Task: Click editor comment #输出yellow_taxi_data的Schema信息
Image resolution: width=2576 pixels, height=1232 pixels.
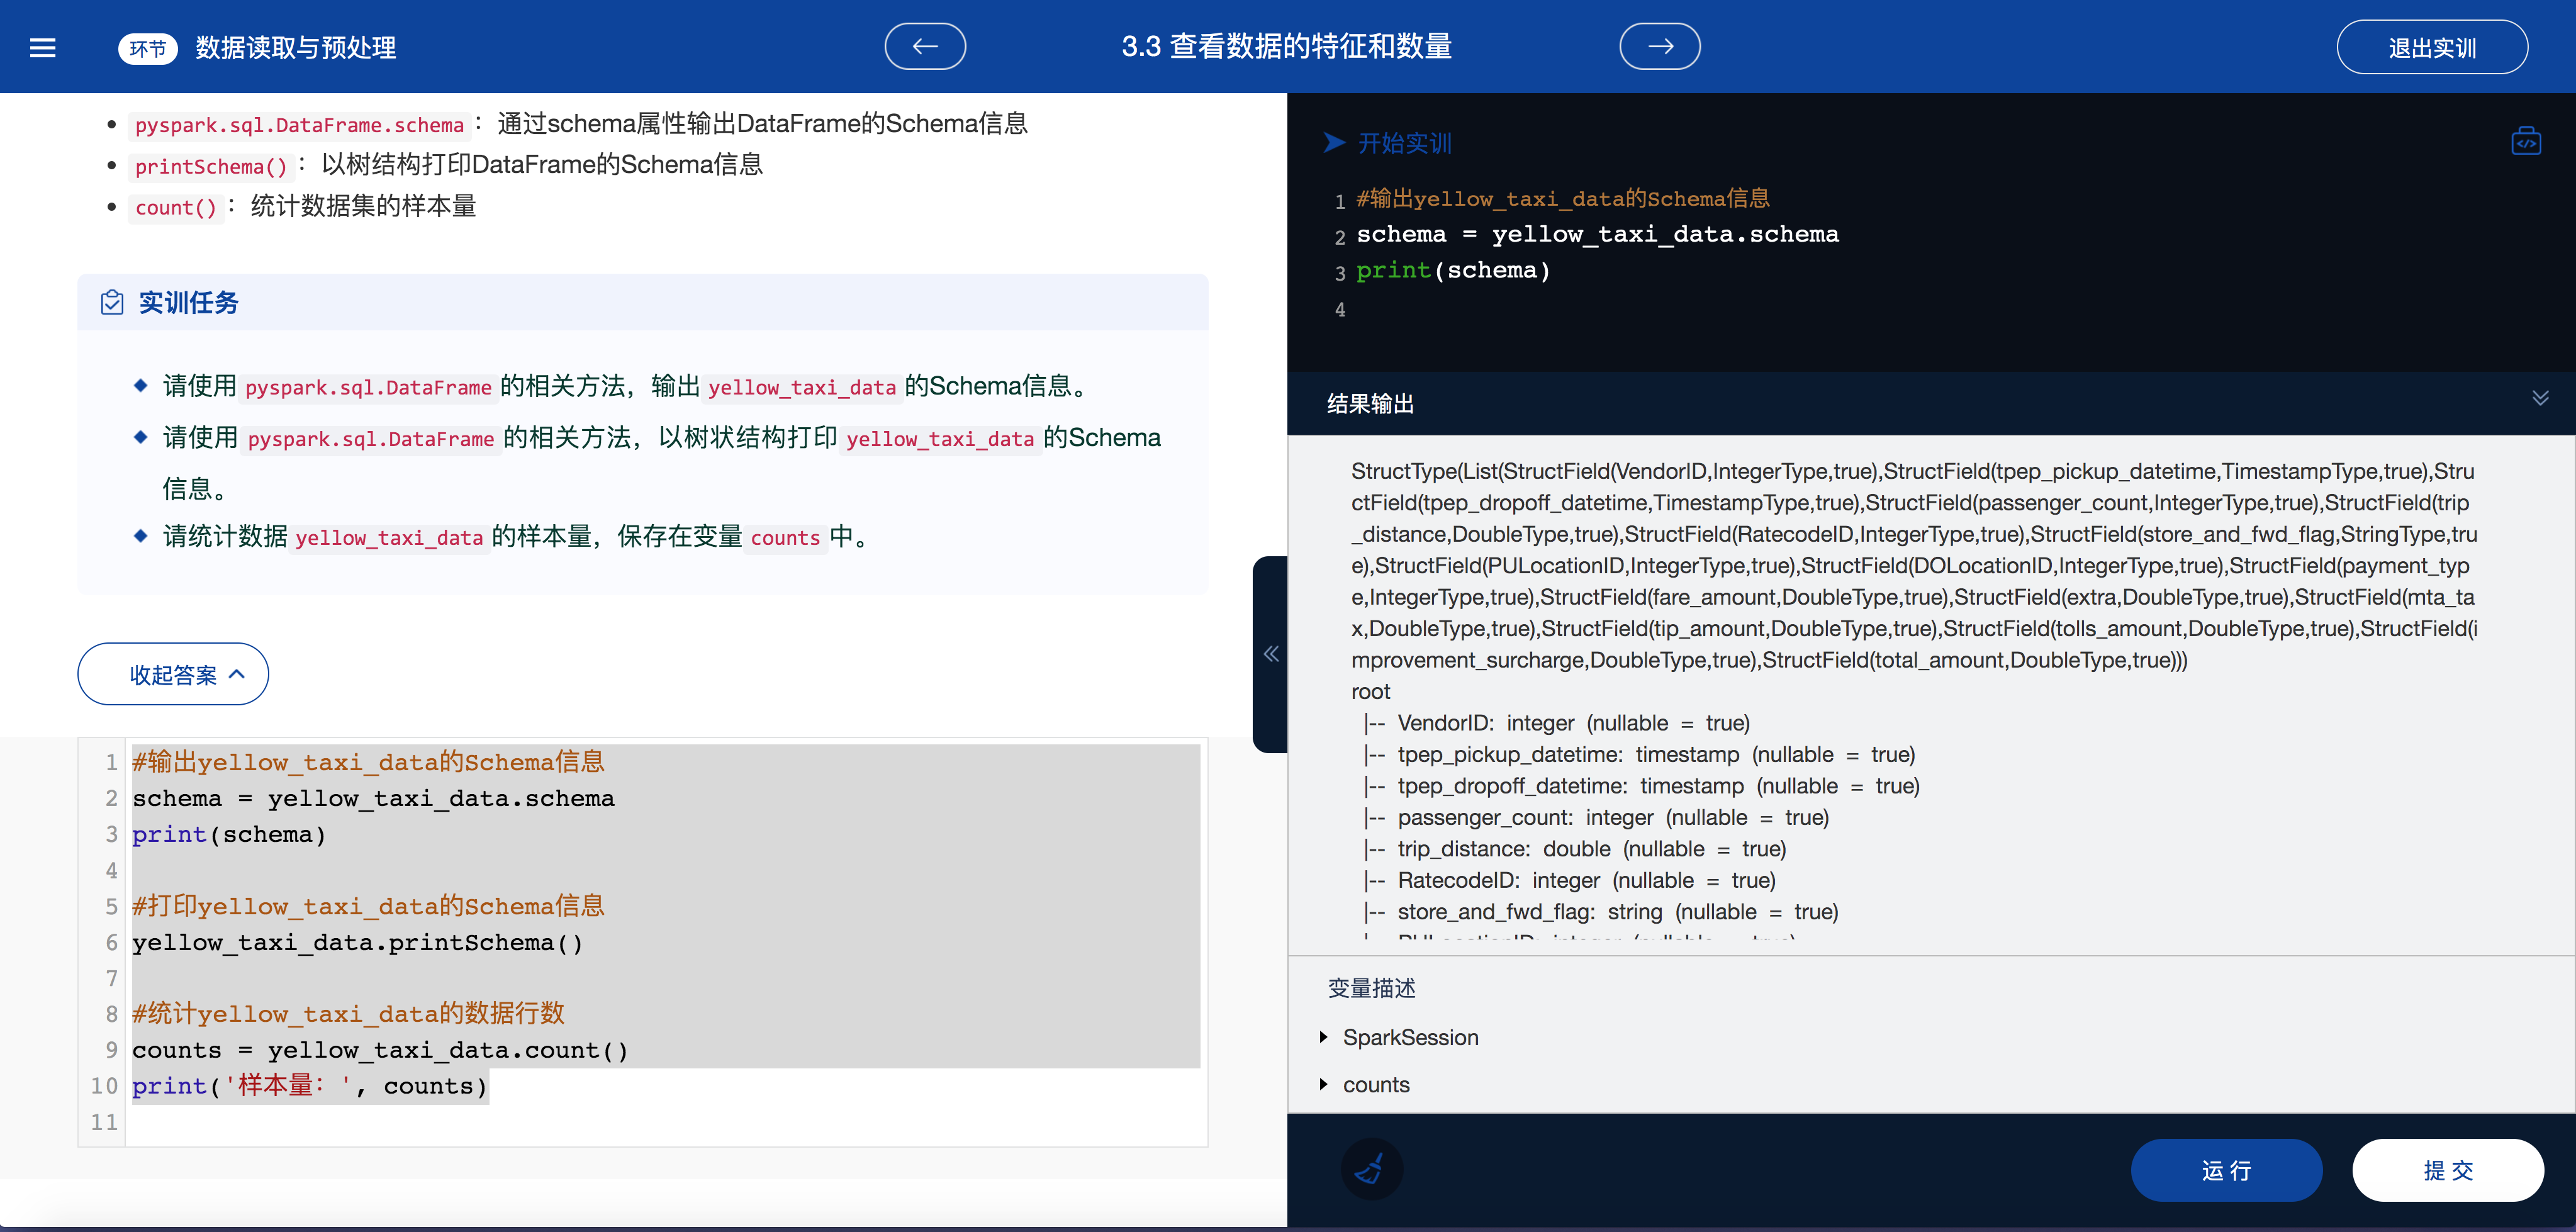Action: click(1562, 198)
